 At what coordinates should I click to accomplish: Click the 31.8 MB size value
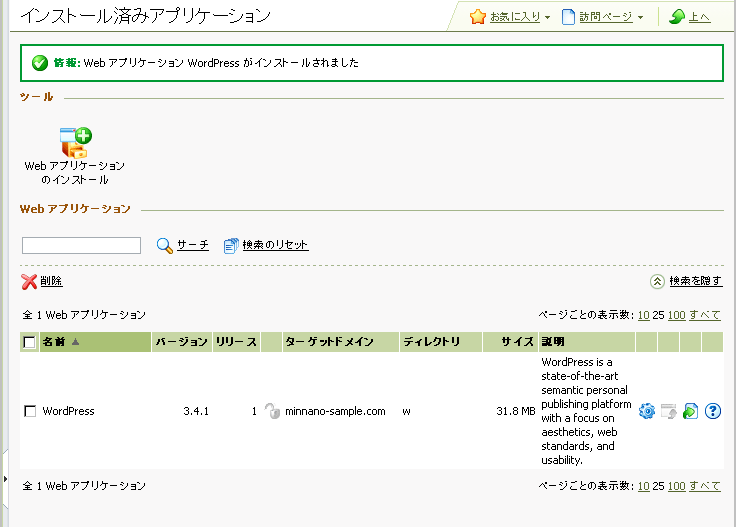(516, 412)
